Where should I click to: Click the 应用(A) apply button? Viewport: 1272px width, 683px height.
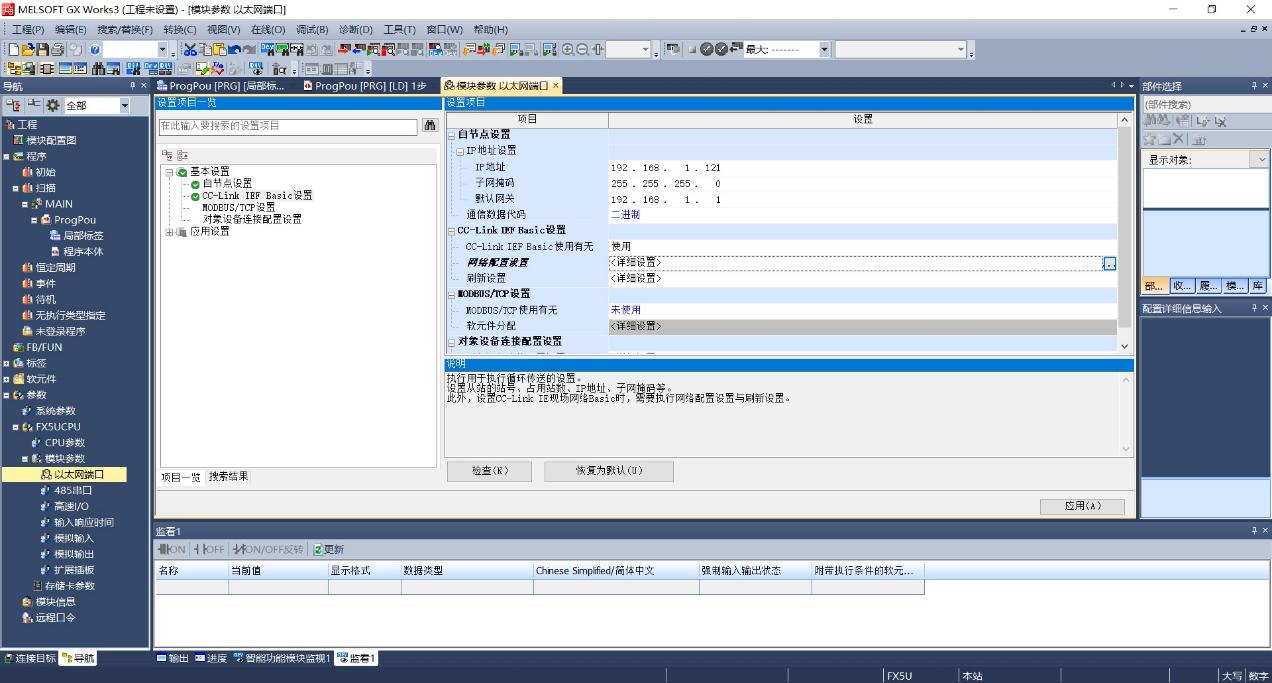1082,506
